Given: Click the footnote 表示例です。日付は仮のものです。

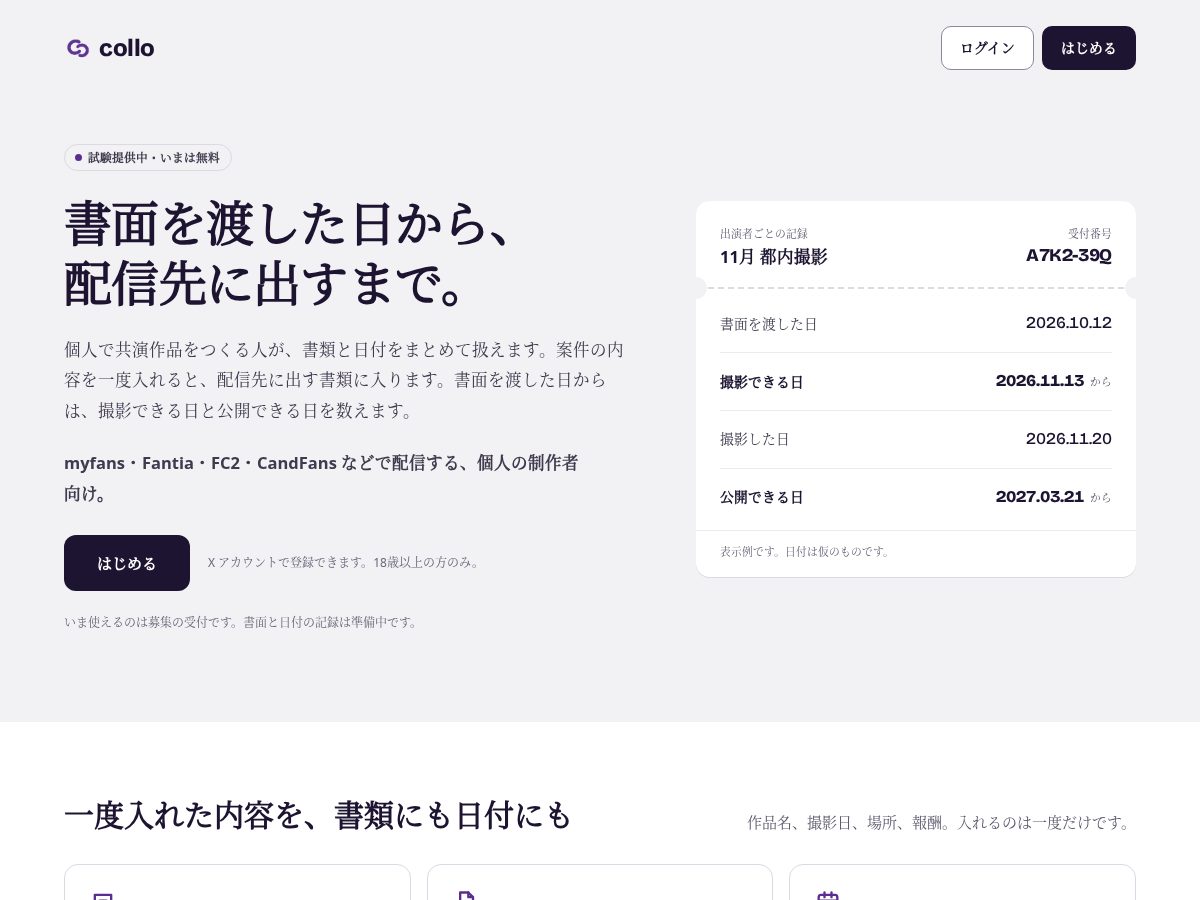Looking at the screenshot, I should pos(806,551).
